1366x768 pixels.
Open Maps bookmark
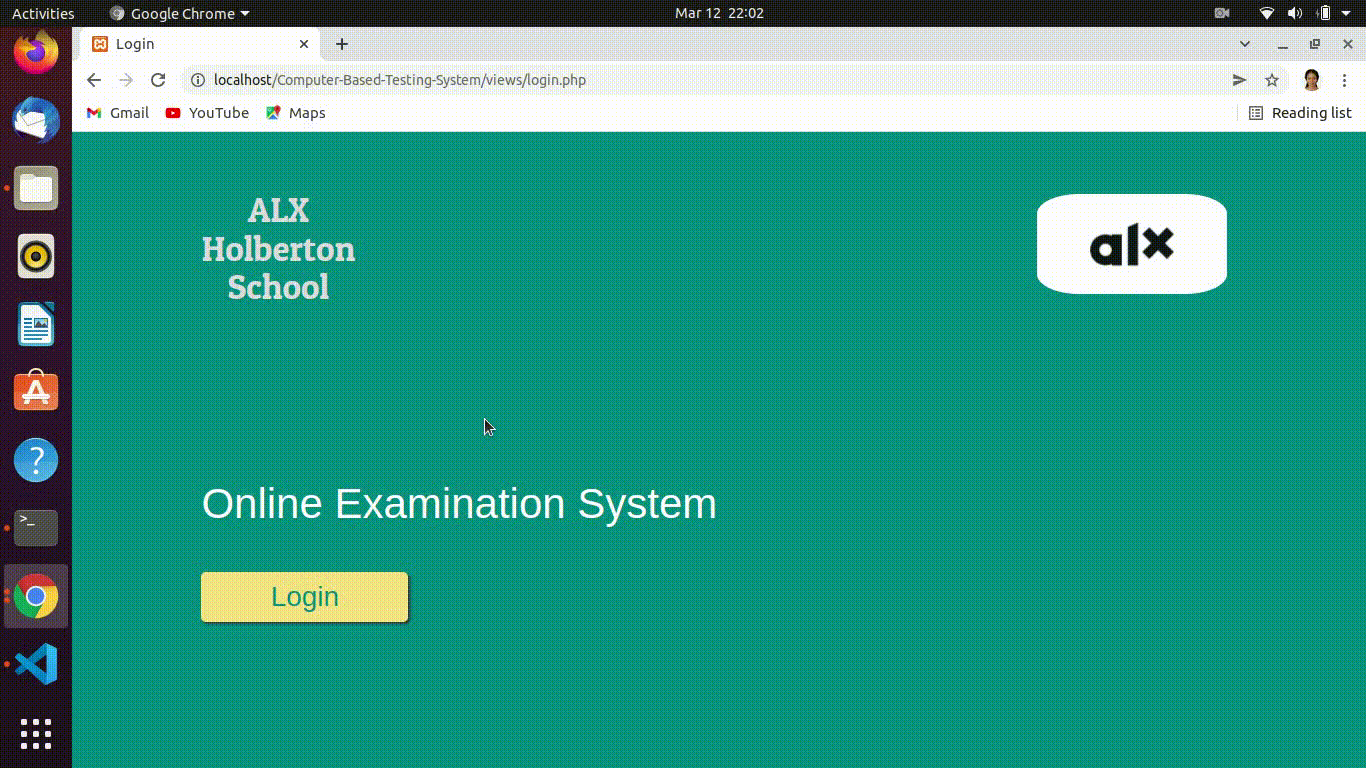296,113
